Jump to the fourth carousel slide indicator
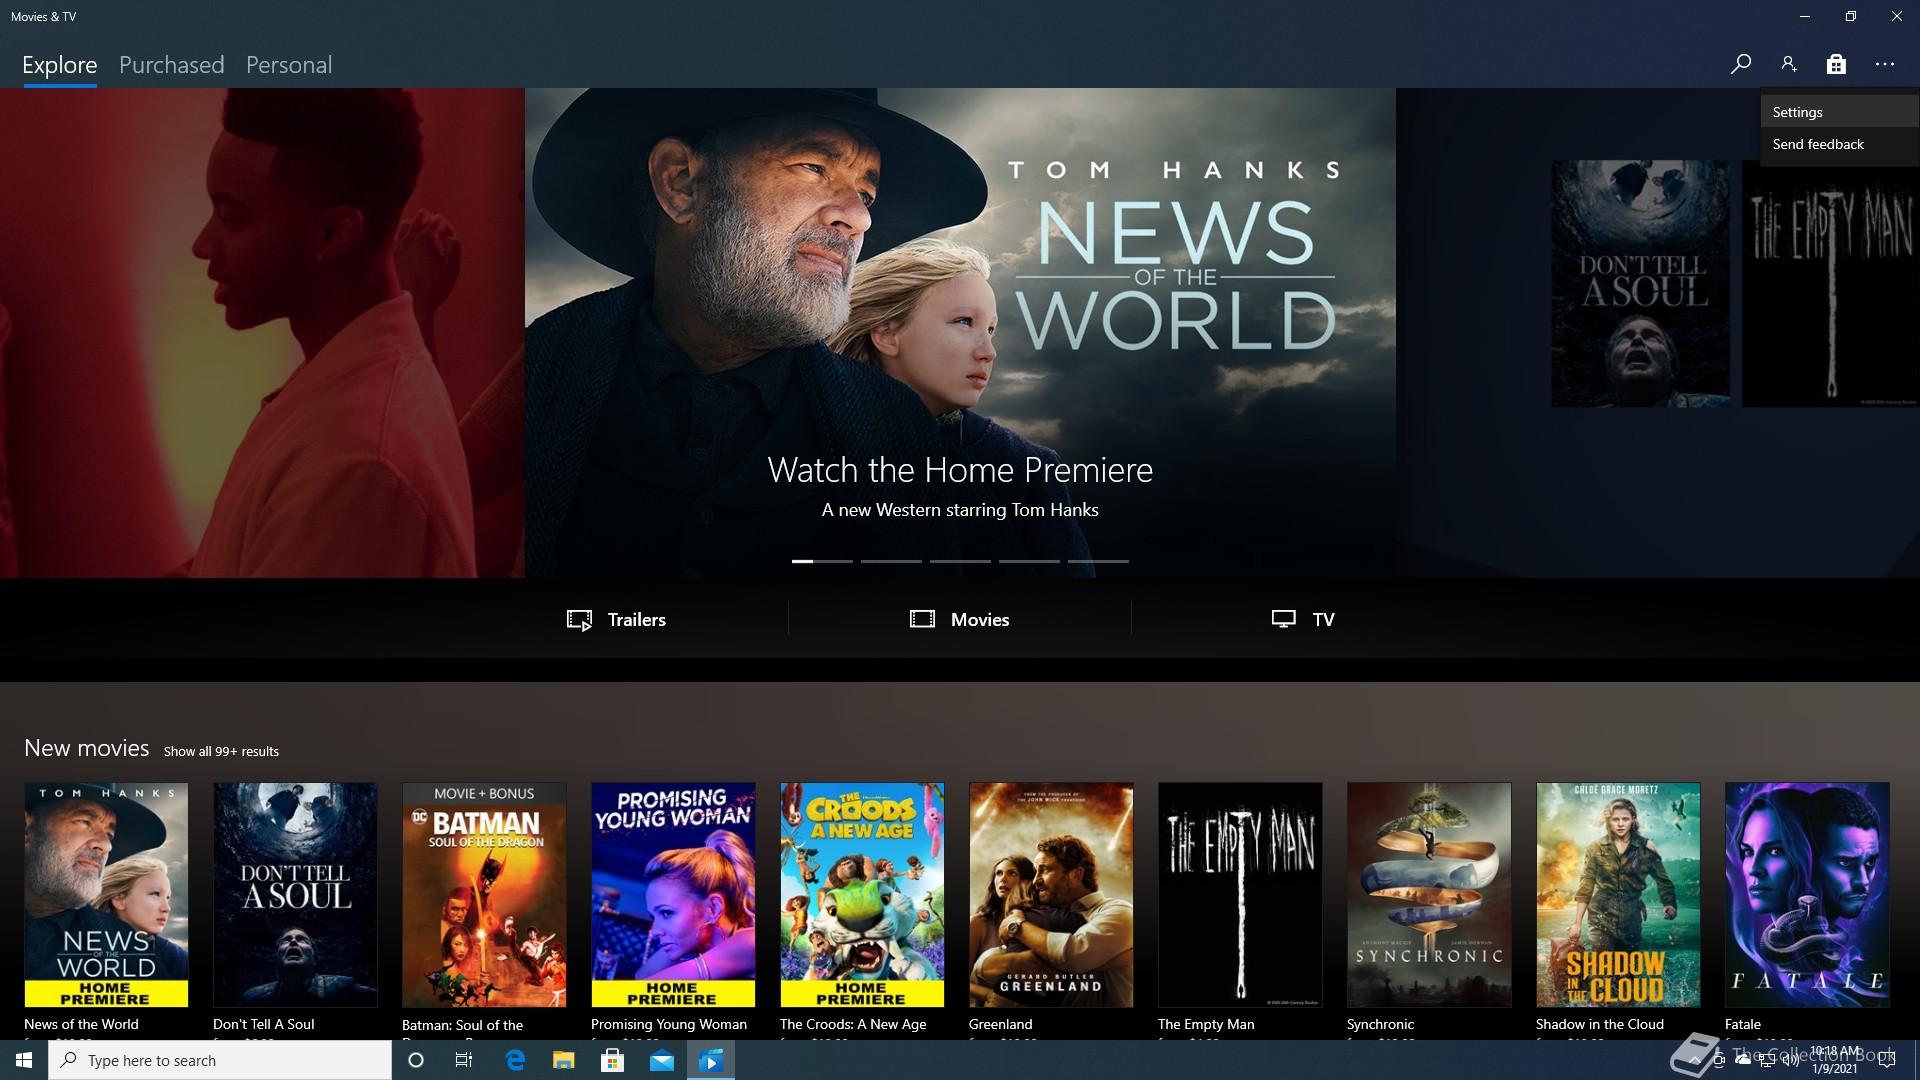1920x1080 pixels. (1029, 561)
